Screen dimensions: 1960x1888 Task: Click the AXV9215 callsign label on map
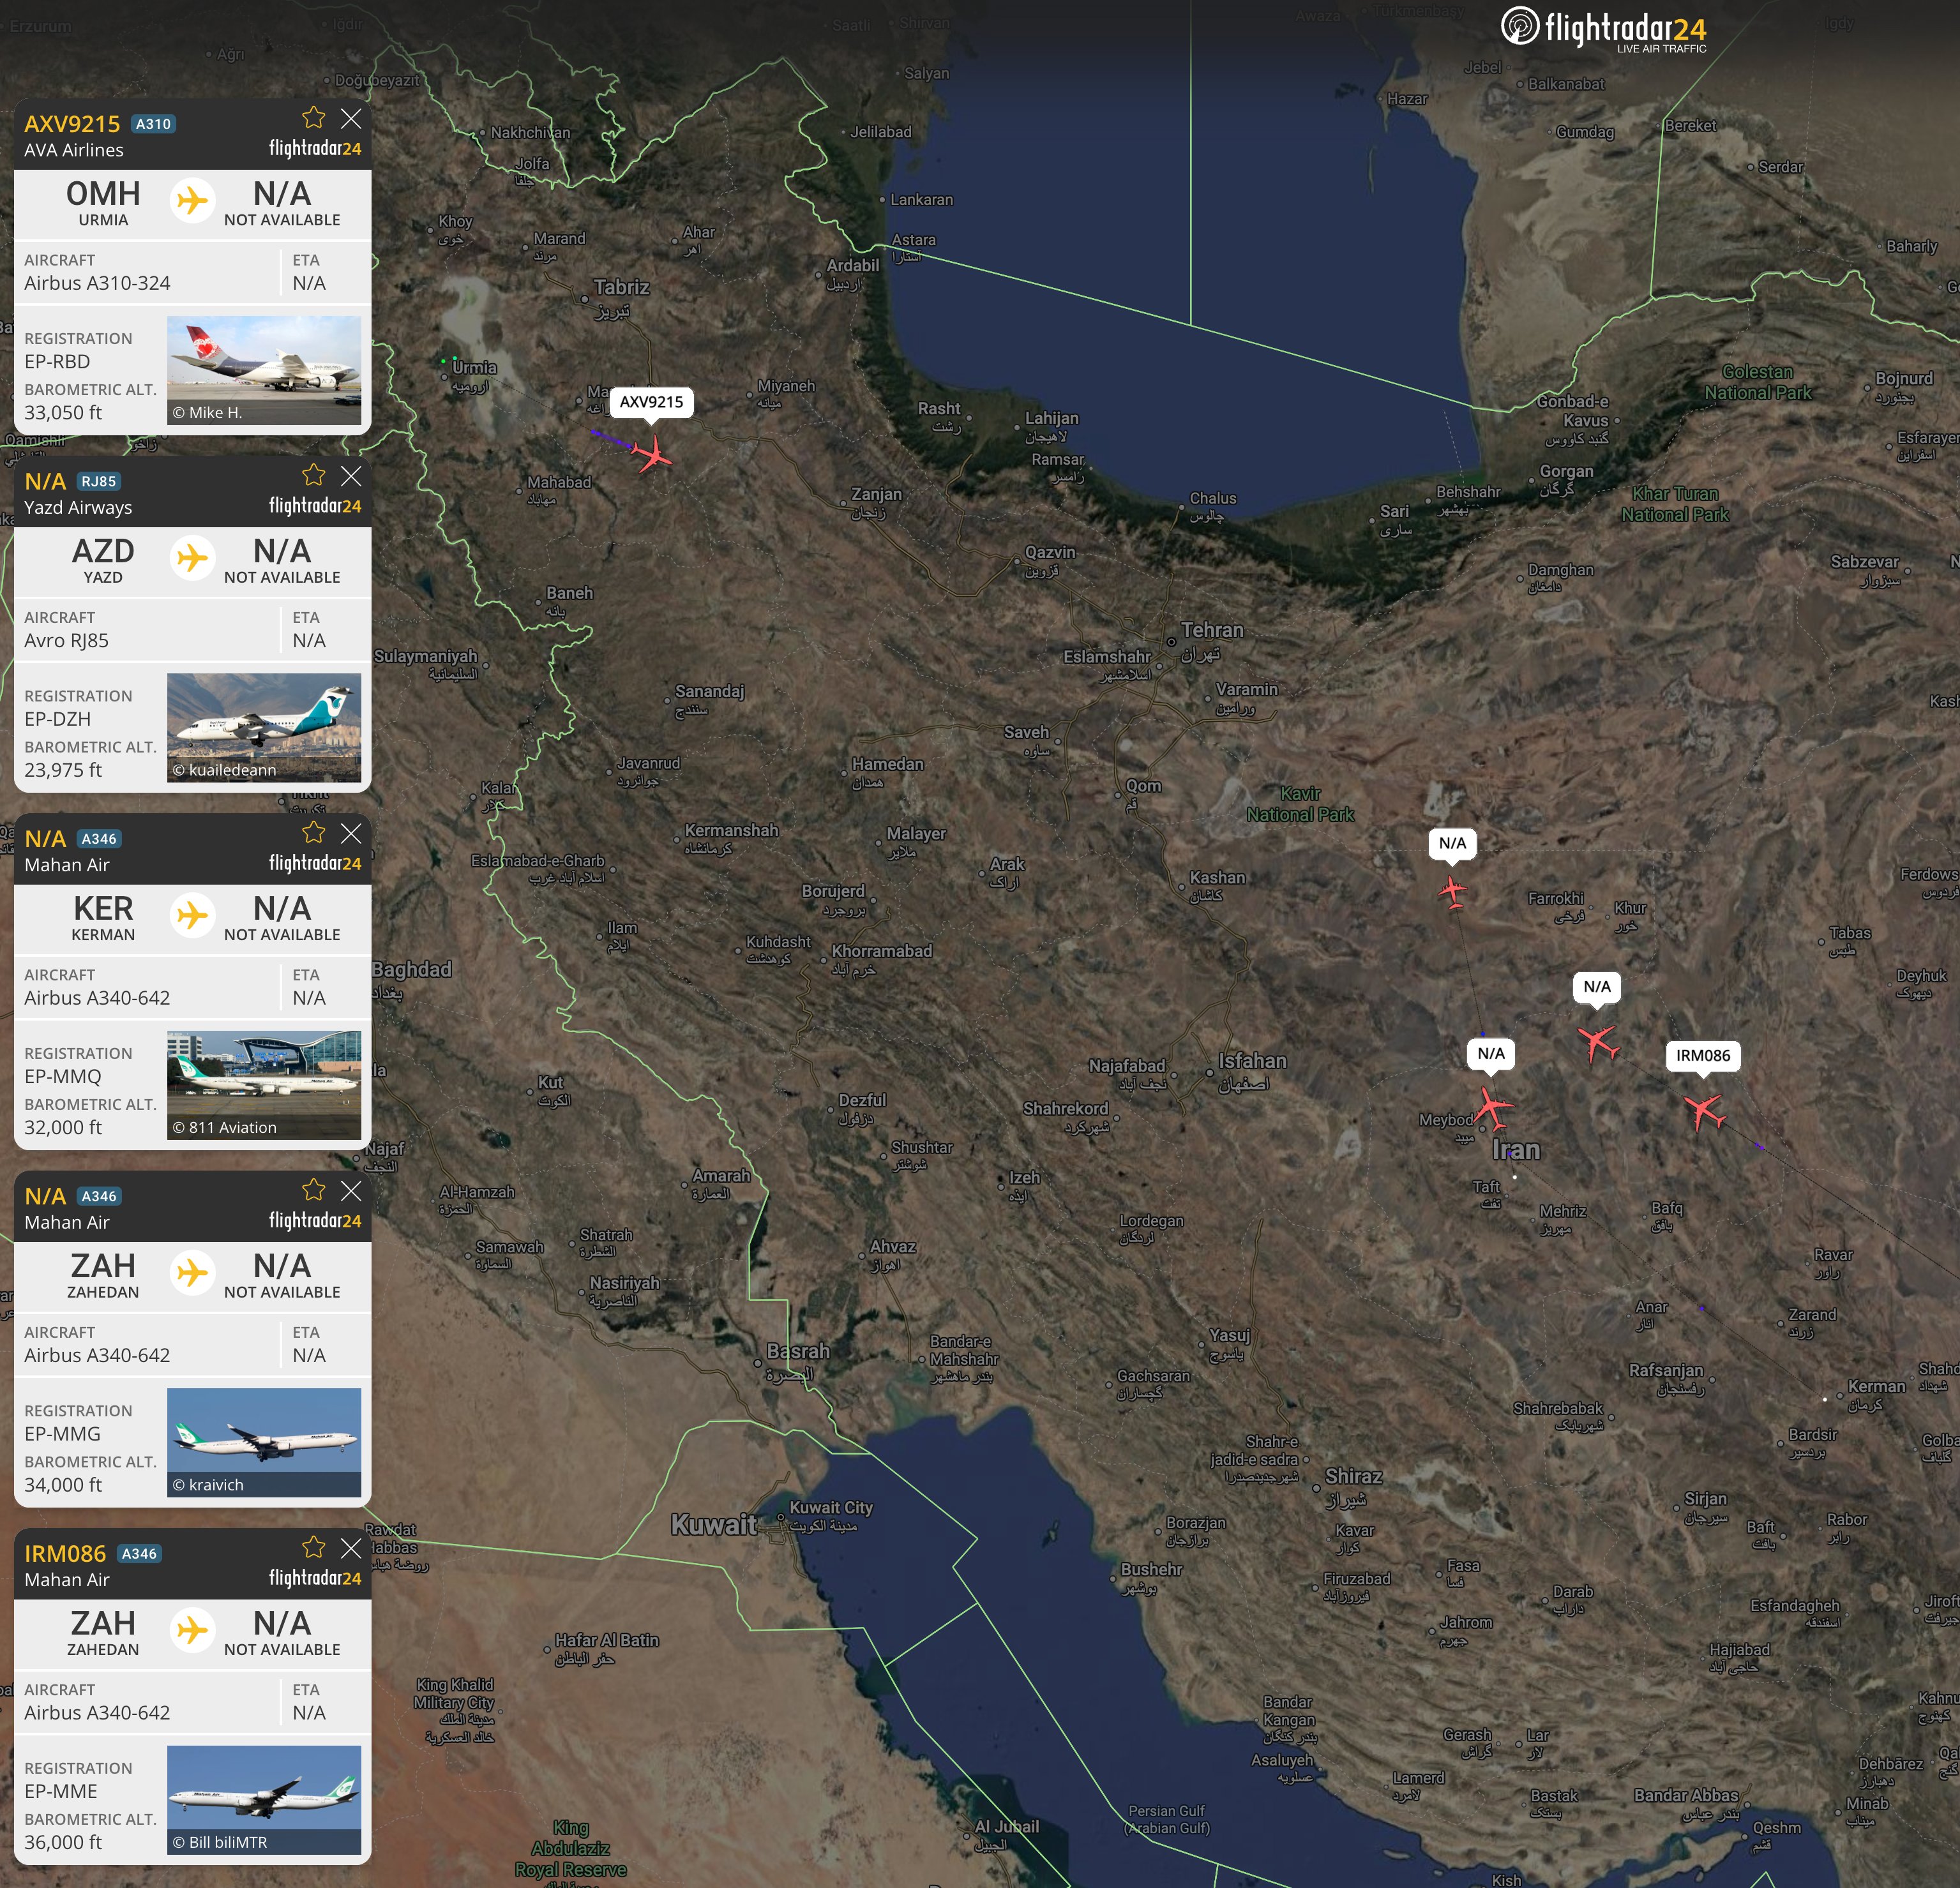[x=651, y=402]
